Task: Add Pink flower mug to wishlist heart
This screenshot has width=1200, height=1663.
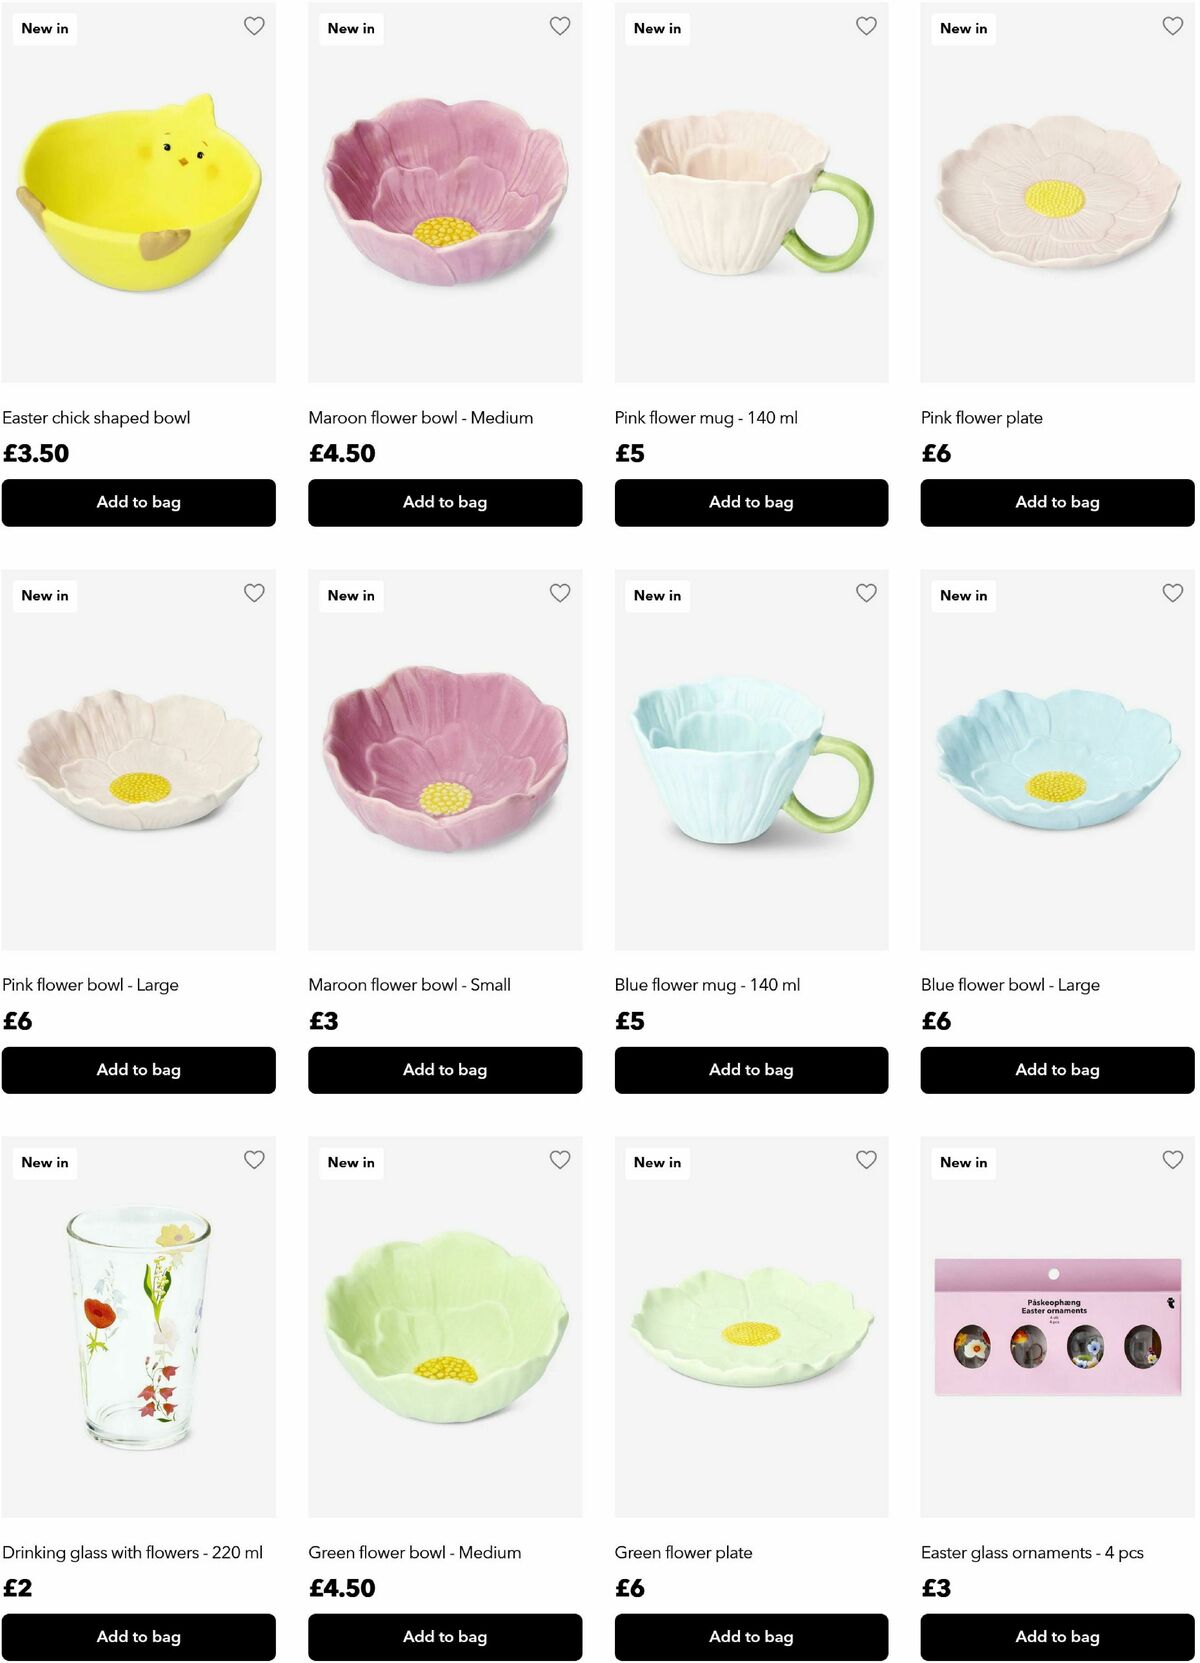Action: click(x=866, y=26)
